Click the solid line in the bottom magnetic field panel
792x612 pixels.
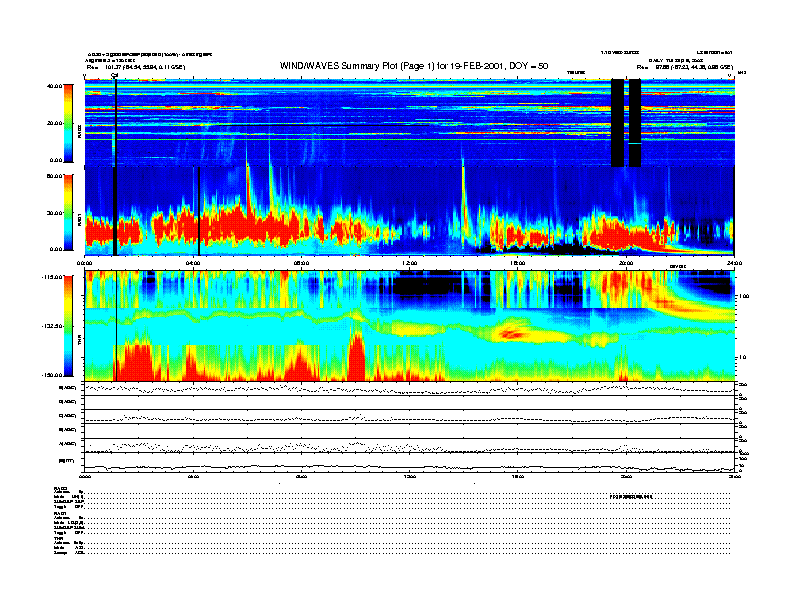(409, 467)
